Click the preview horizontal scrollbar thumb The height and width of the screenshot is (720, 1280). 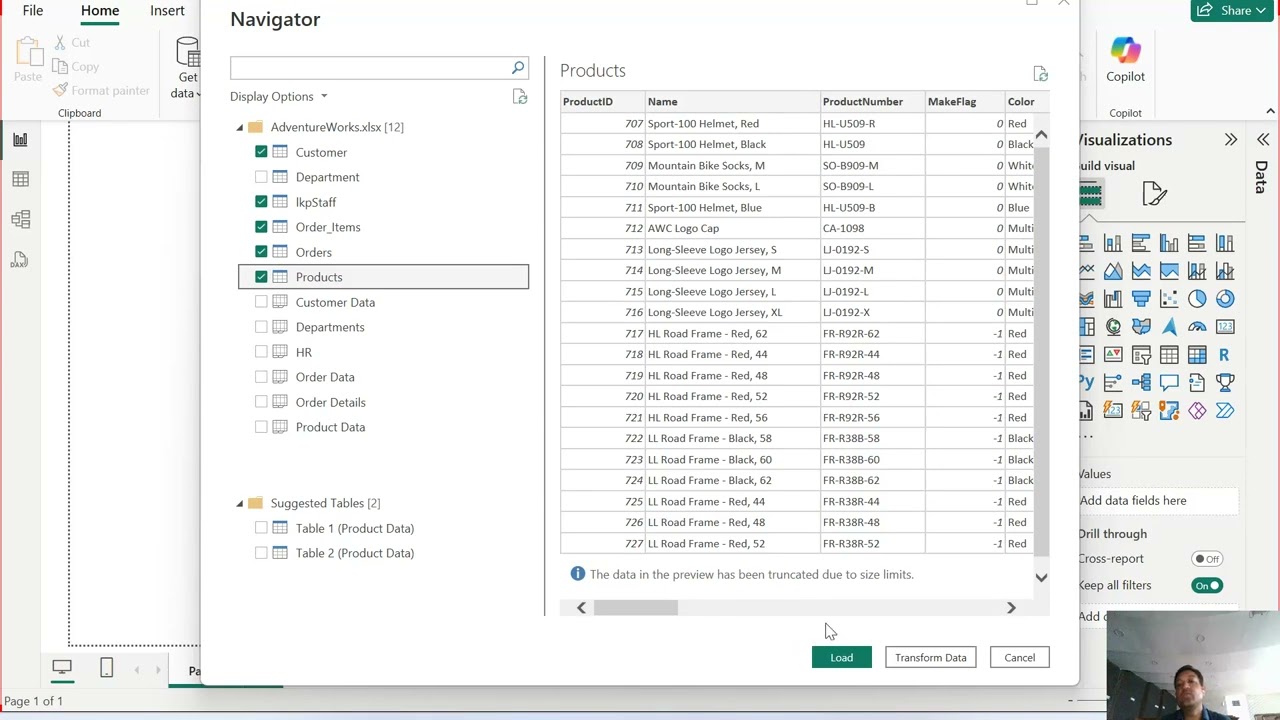pos(636,608)
